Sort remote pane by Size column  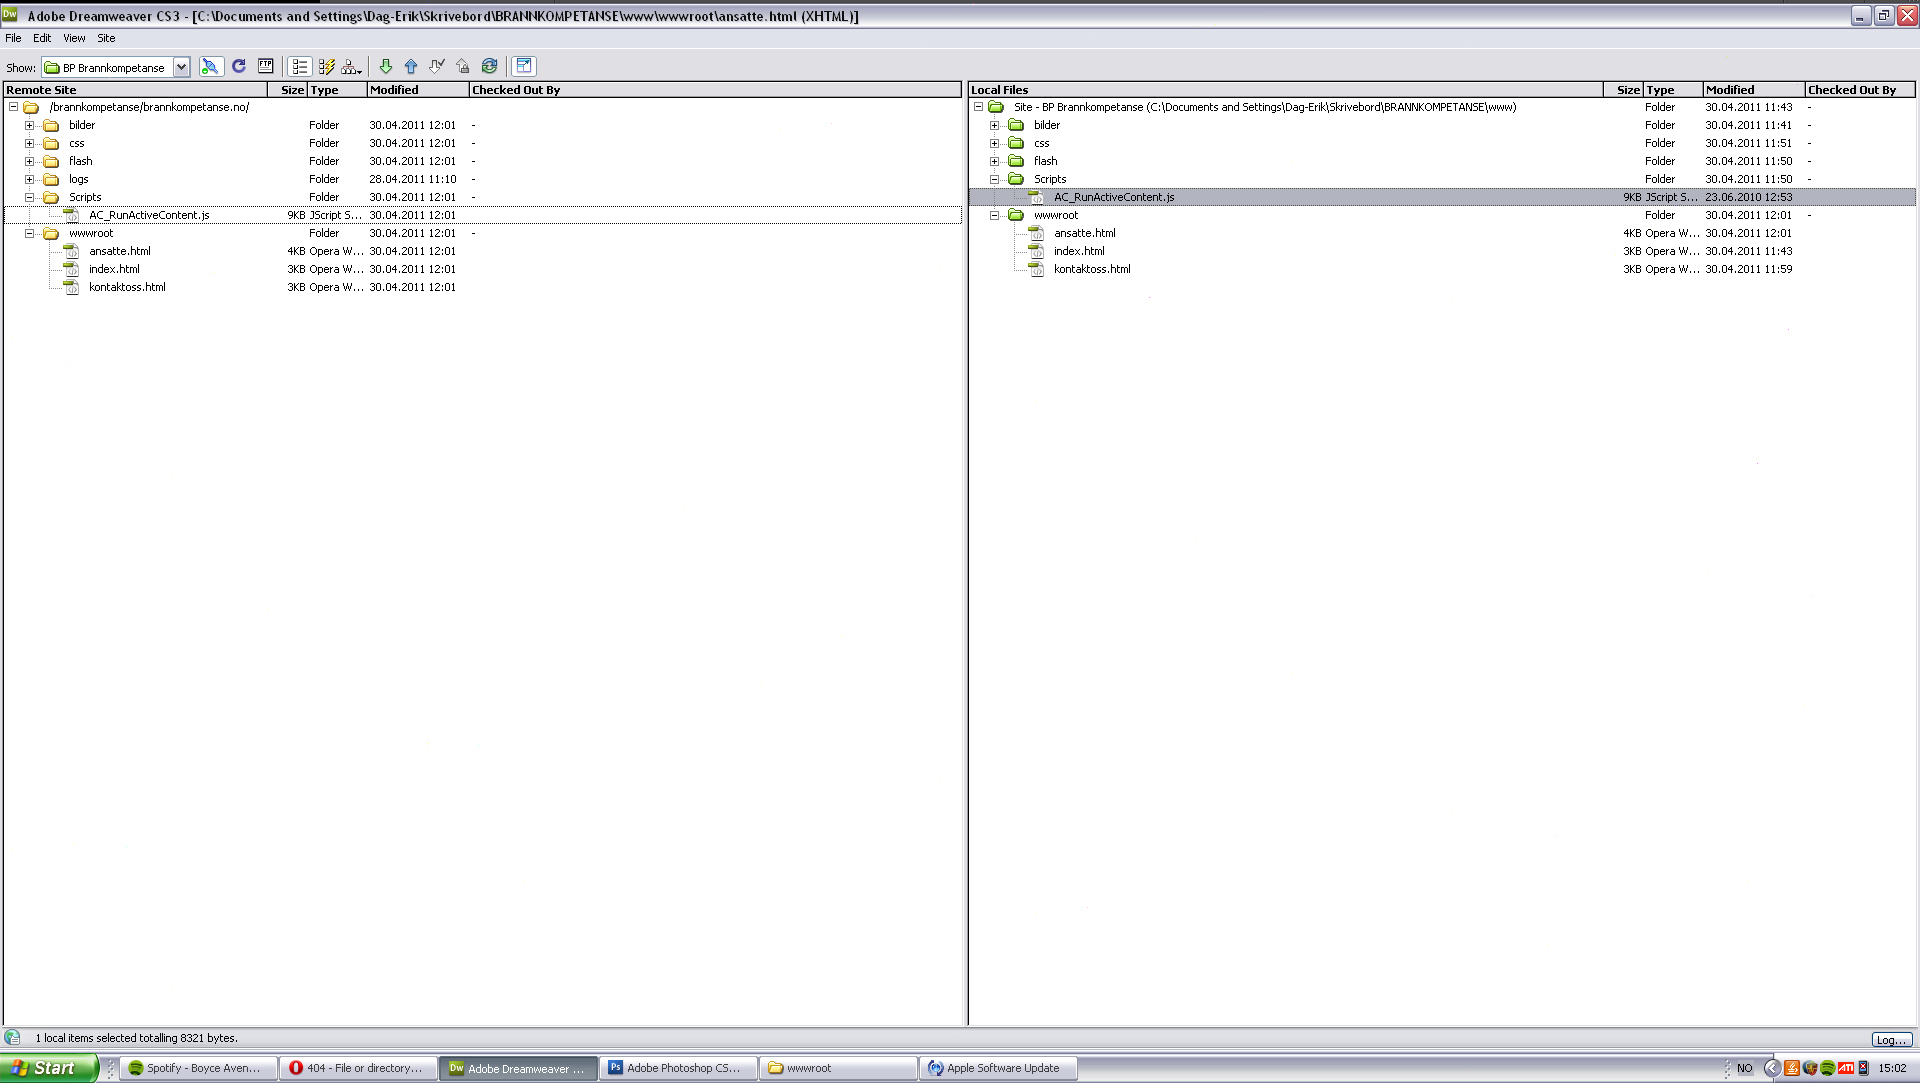click(x=287, y=90)
